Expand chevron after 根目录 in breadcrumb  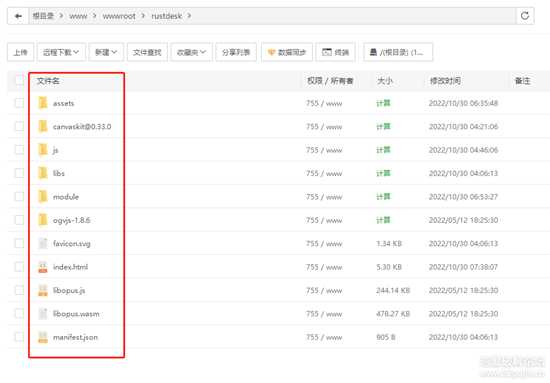click(x=61, y=16)
